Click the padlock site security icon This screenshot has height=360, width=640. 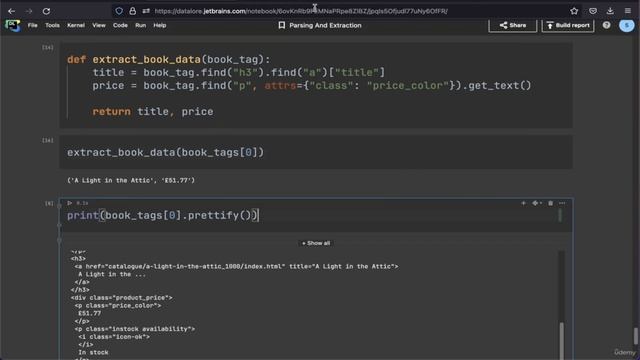[x=132, y=11]
